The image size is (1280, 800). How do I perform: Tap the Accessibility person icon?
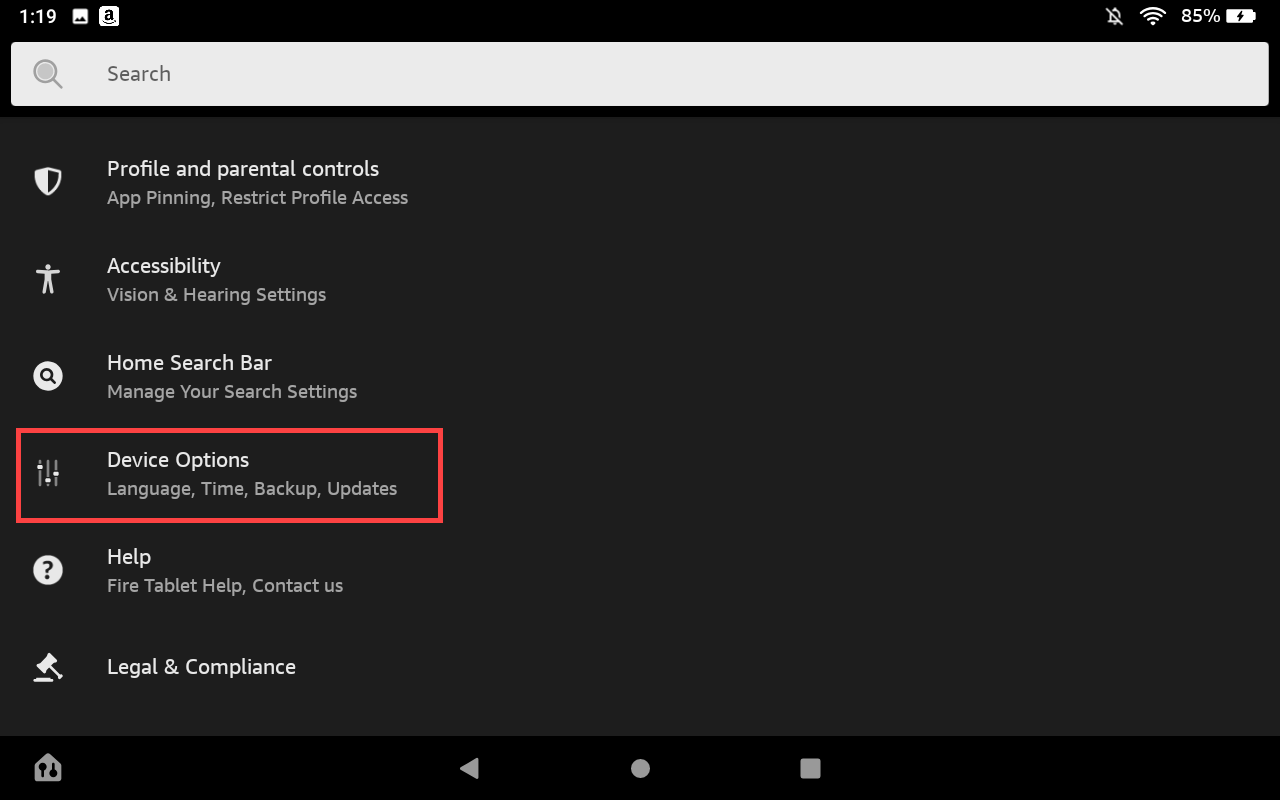(48, 278)
